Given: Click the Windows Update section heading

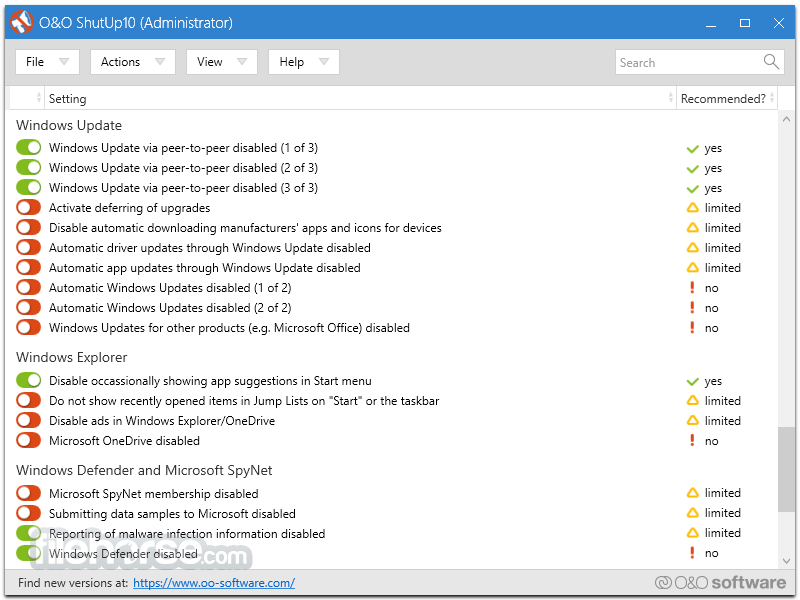Looking at the screenshot, I should (x=69, y=125).
